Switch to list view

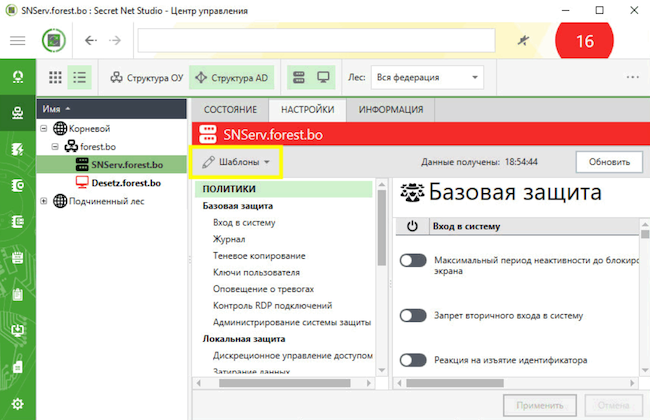click(x=79, y=77)
